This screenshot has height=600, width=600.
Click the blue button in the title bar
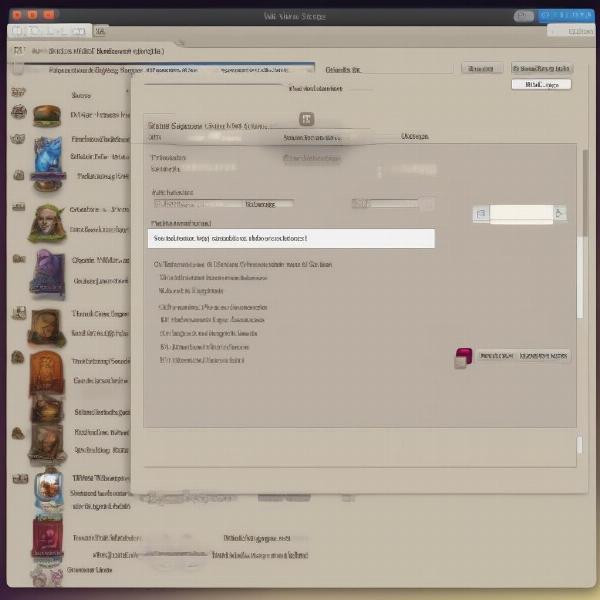[x=566, y=15]
